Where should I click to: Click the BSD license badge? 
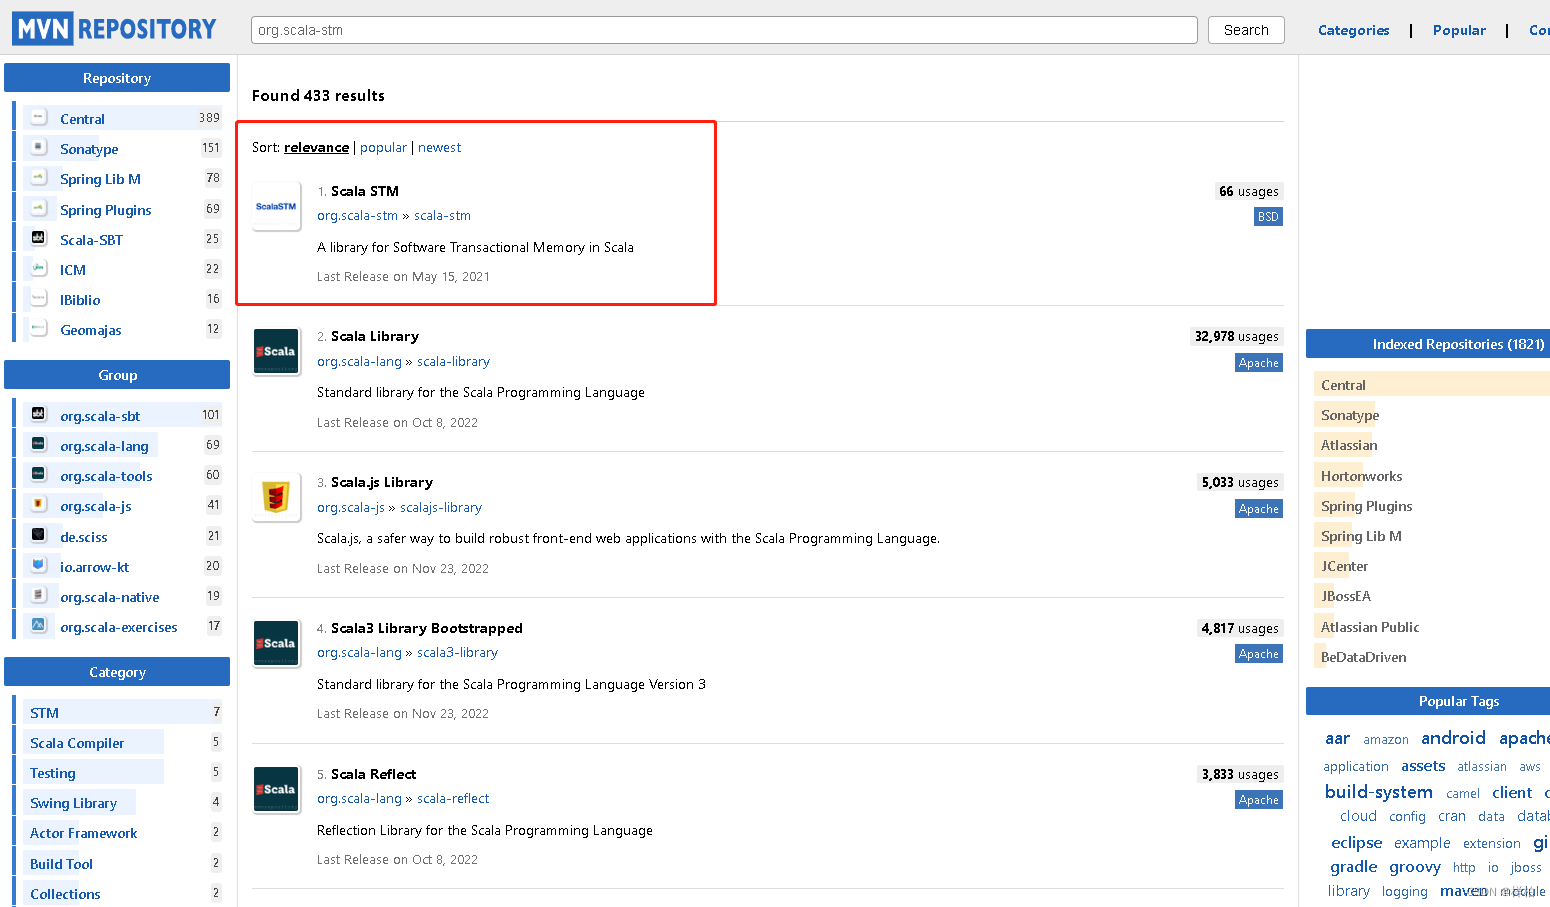pos(1268,216)
